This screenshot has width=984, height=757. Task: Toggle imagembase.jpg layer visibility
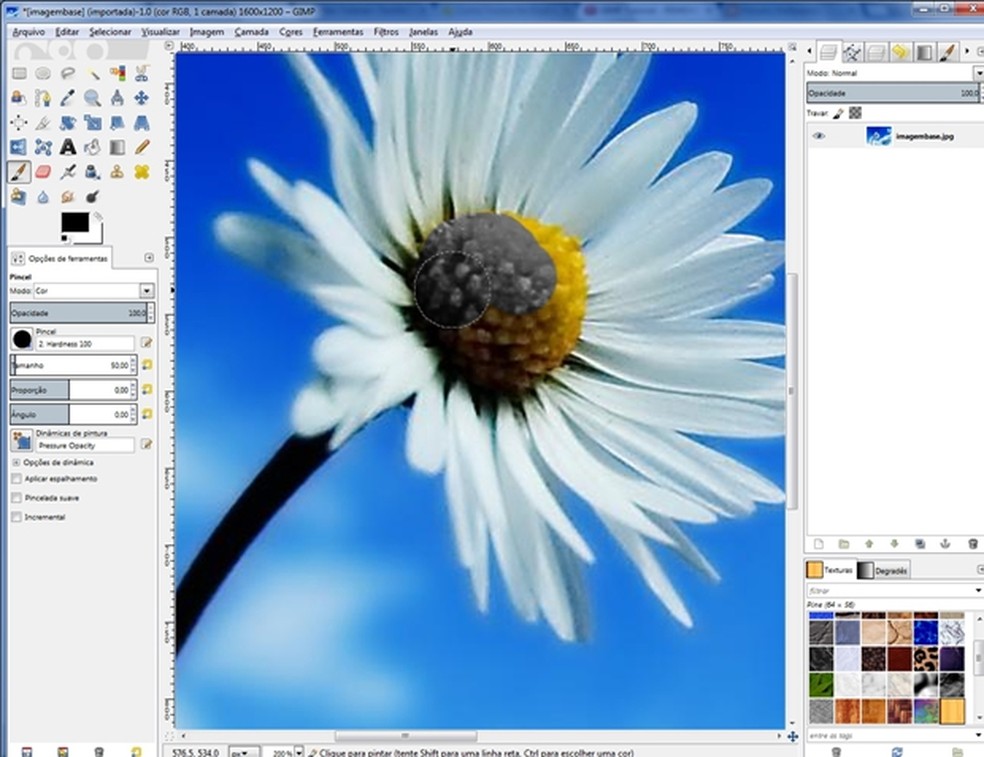point(820,135)
